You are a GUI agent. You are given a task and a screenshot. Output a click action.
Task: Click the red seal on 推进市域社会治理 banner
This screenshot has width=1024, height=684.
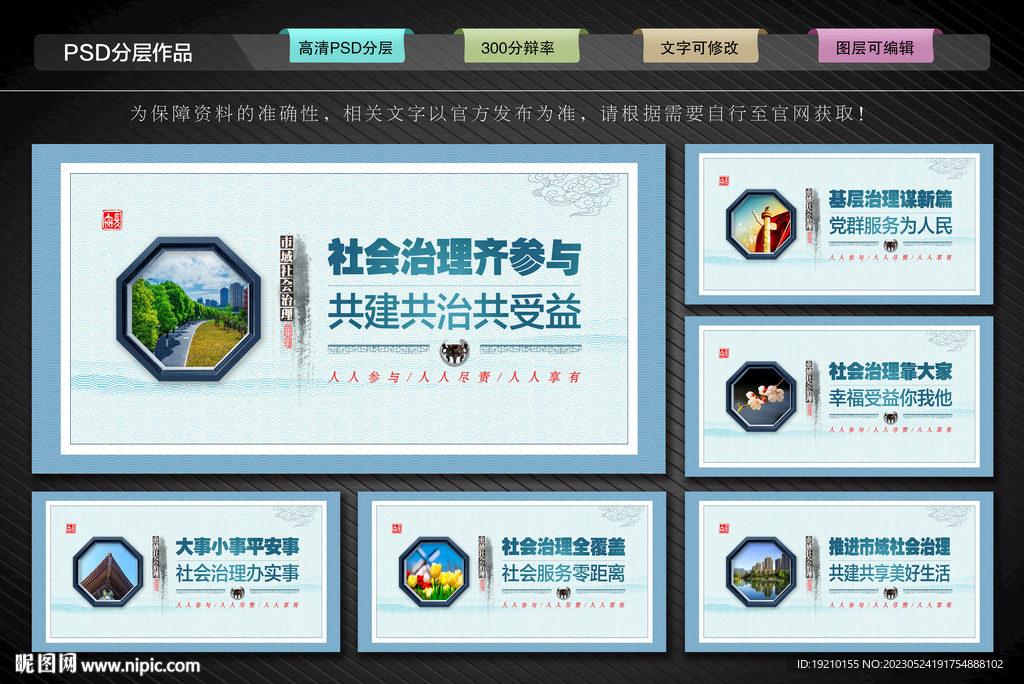tap(723, 529)
